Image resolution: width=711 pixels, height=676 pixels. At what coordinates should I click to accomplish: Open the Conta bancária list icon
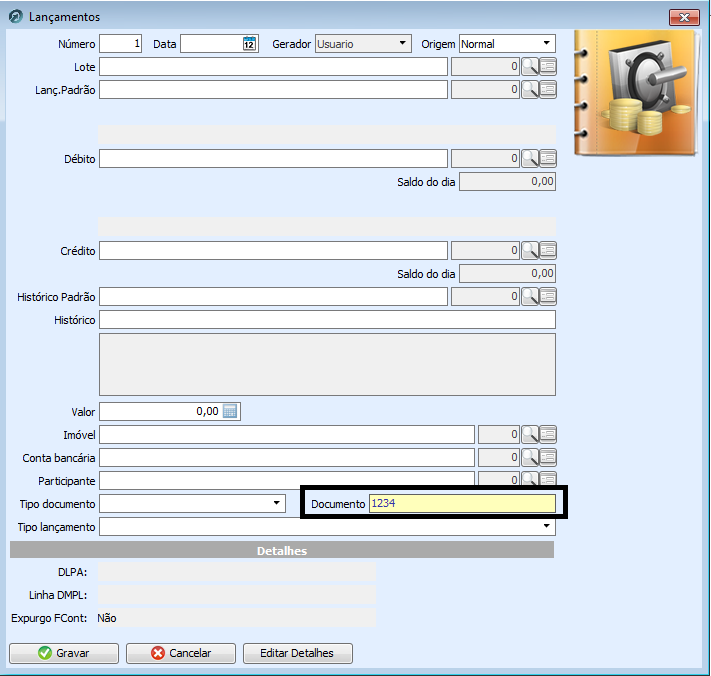(x=548, y=457)
